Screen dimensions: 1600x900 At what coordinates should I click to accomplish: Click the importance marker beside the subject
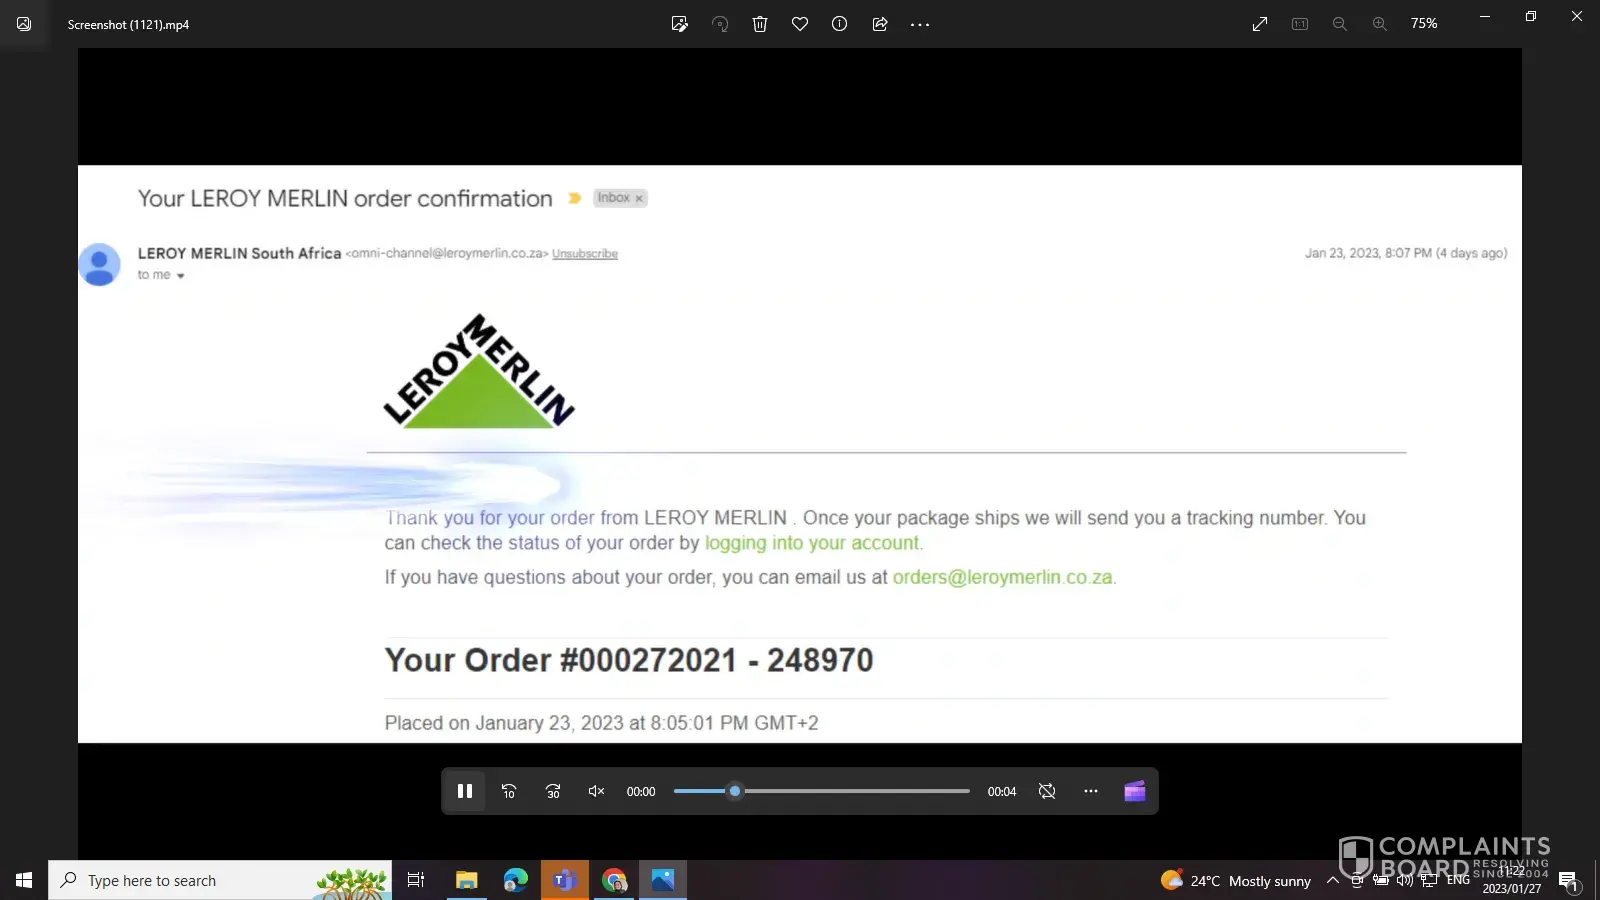coord(574,198)
